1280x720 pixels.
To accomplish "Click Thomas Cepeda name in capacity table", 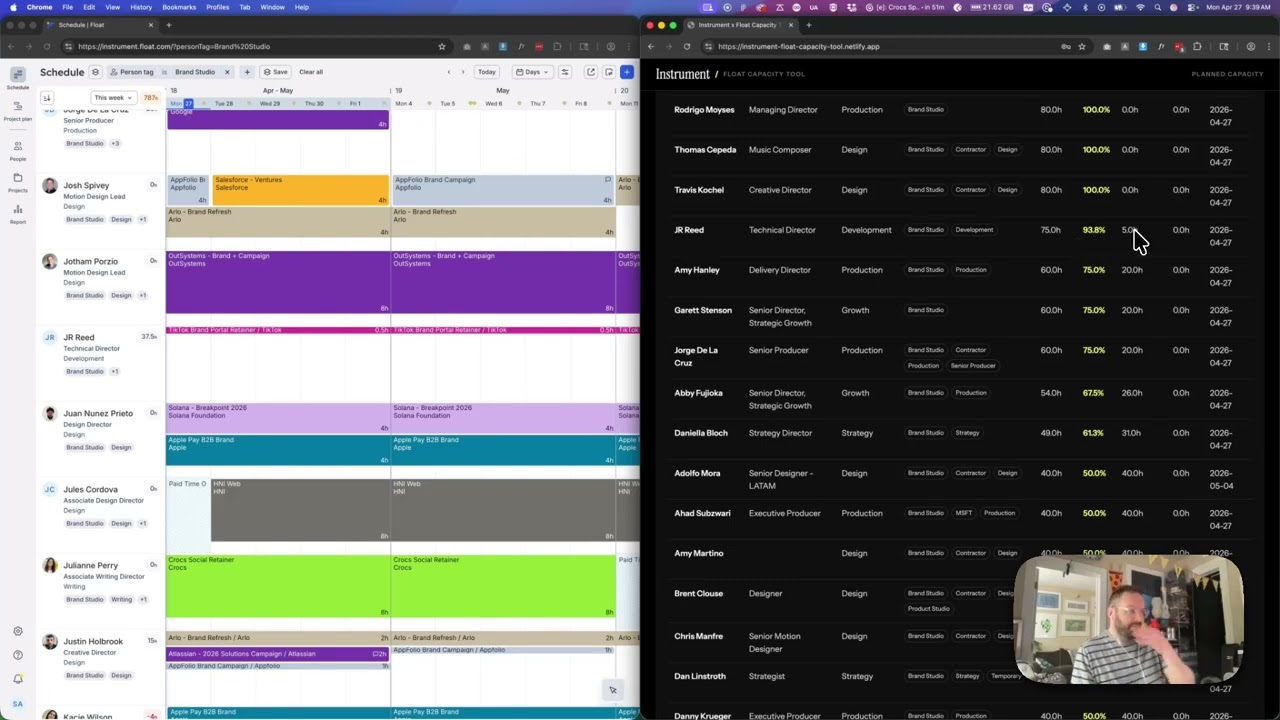I will coord(705,150).
